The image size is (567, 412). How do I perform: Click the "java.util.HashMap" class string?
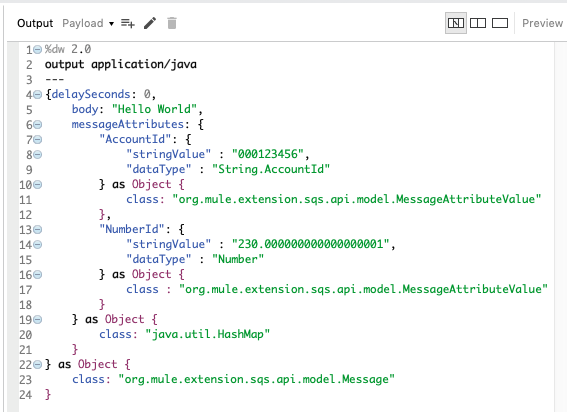click(x=208, y=334)
